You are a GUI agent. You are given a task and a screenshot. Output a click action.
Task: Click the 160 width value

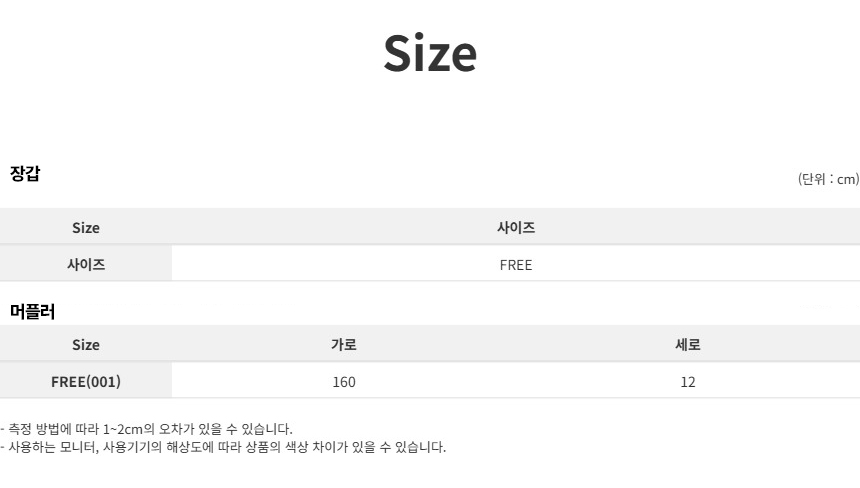click(344, 381)
